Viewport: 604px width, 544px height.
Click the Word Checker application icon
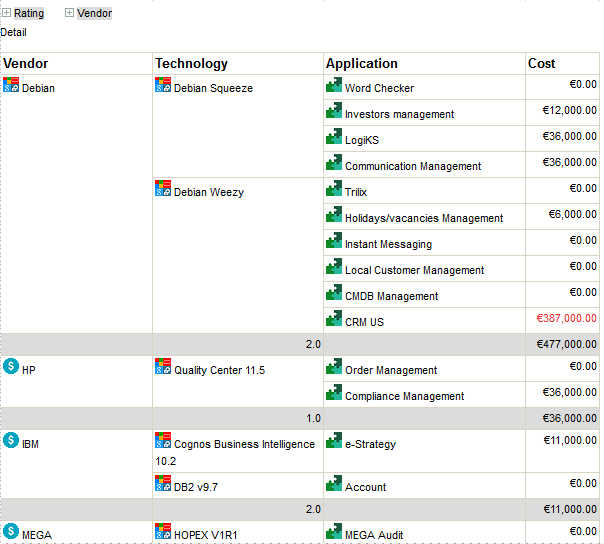pyautogui.click(x=334, y=86)
